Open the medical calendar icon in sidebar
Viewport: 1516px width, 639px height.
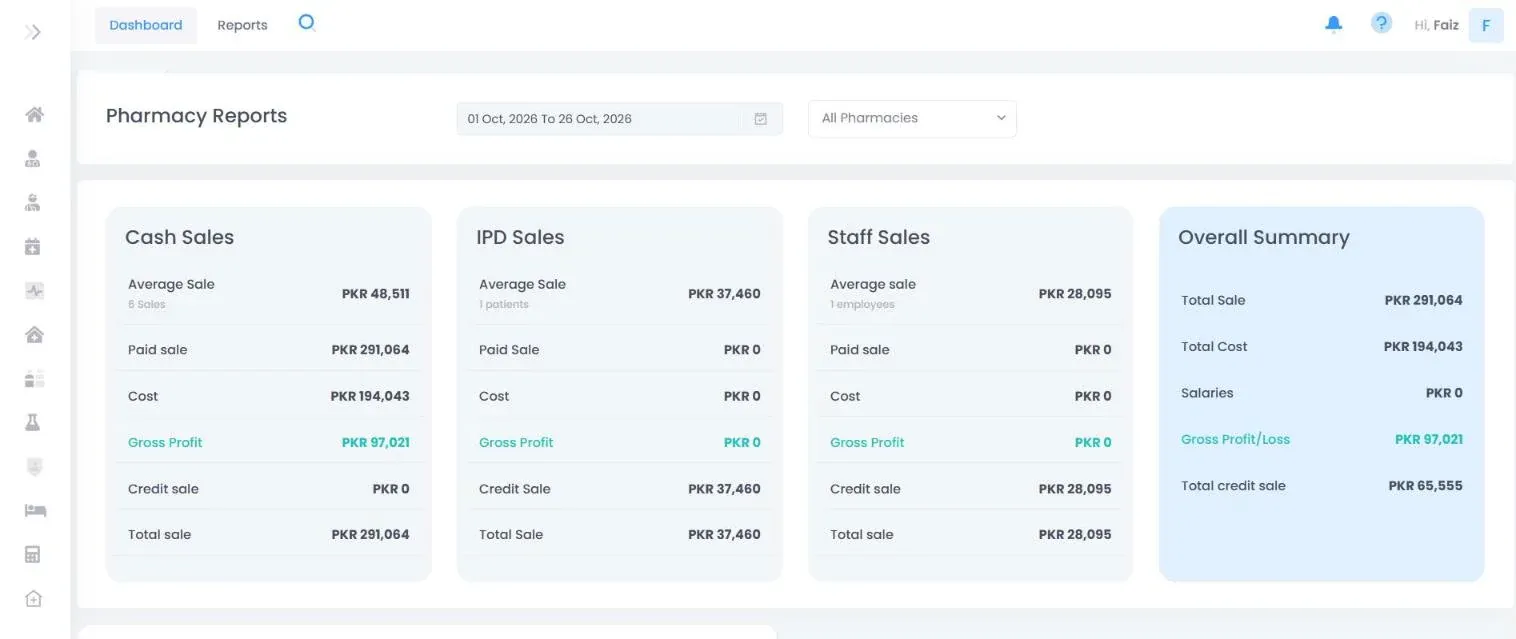tap(33, 246)
